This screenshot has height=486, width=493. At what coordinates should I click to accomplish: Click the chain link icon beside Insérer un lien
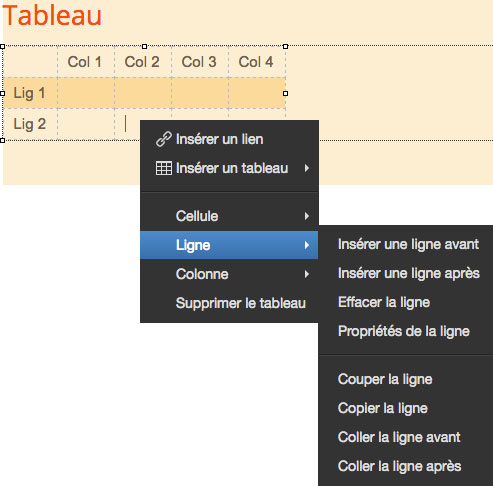164,139
